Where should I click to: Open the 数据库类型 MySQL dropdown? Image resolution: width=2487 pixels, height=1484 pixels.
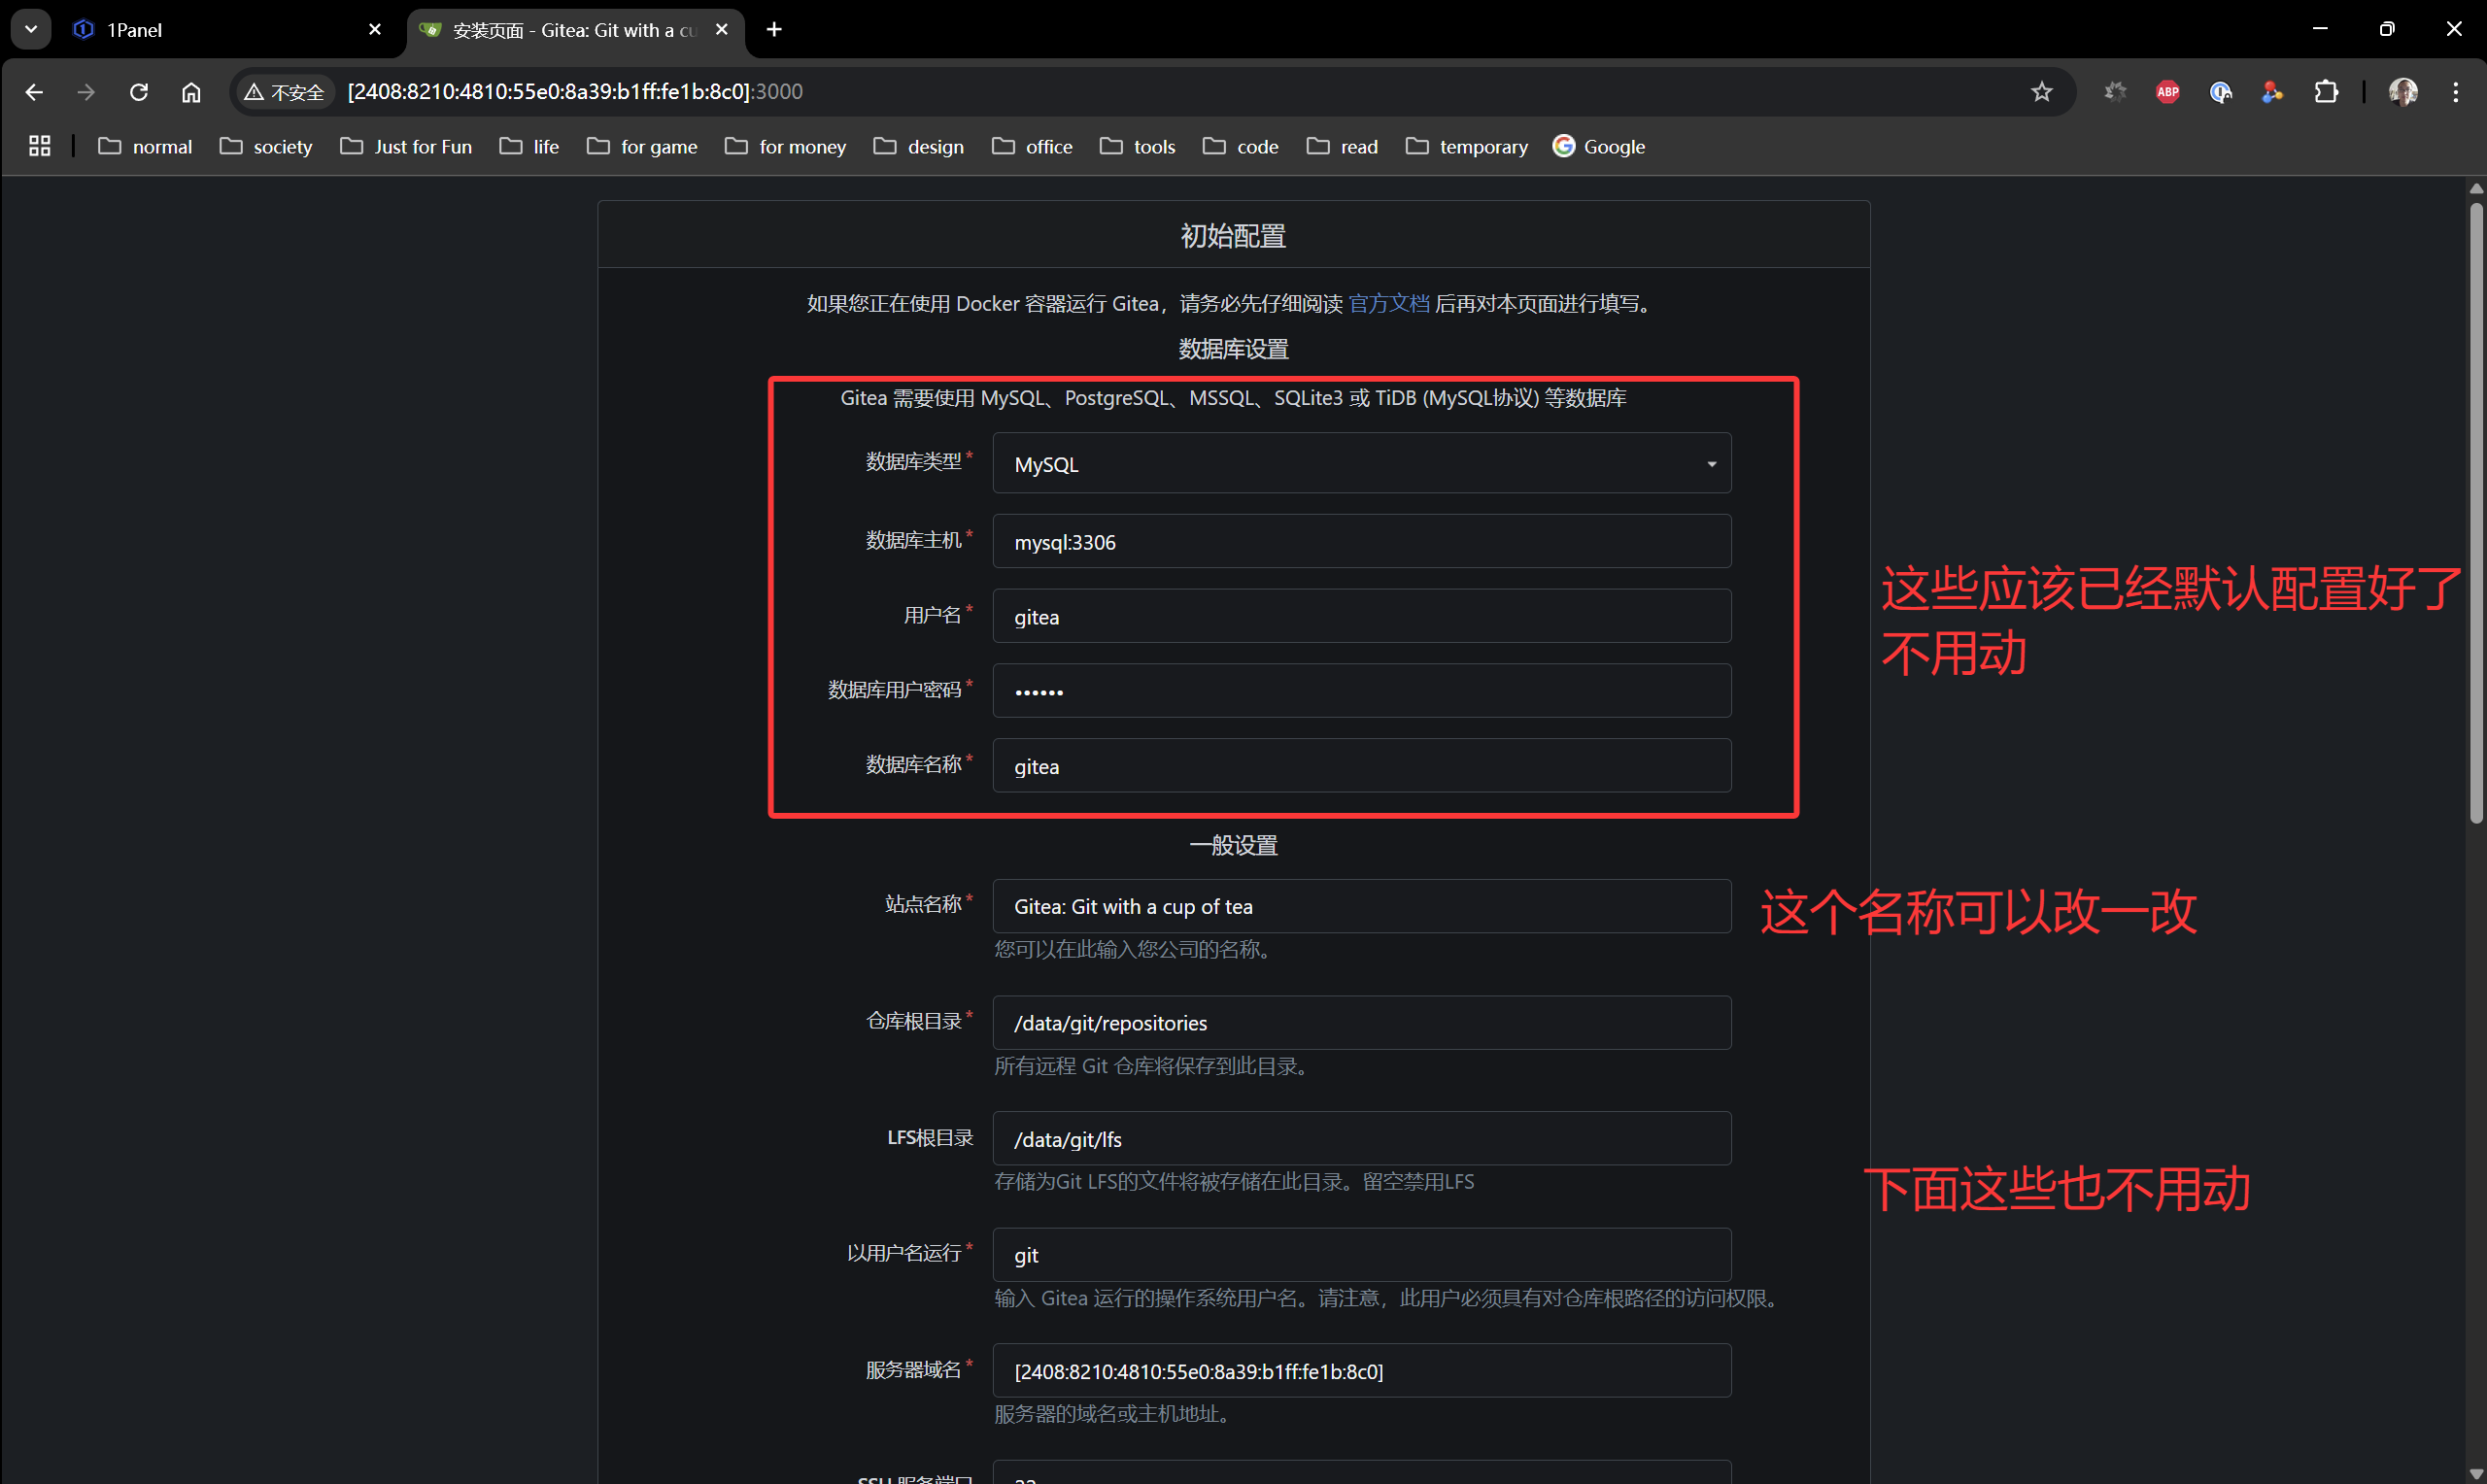pos(1360,464)
